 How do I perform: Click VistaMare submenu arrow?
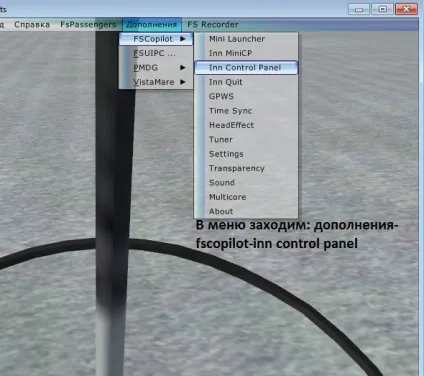(x=183, y=82)
